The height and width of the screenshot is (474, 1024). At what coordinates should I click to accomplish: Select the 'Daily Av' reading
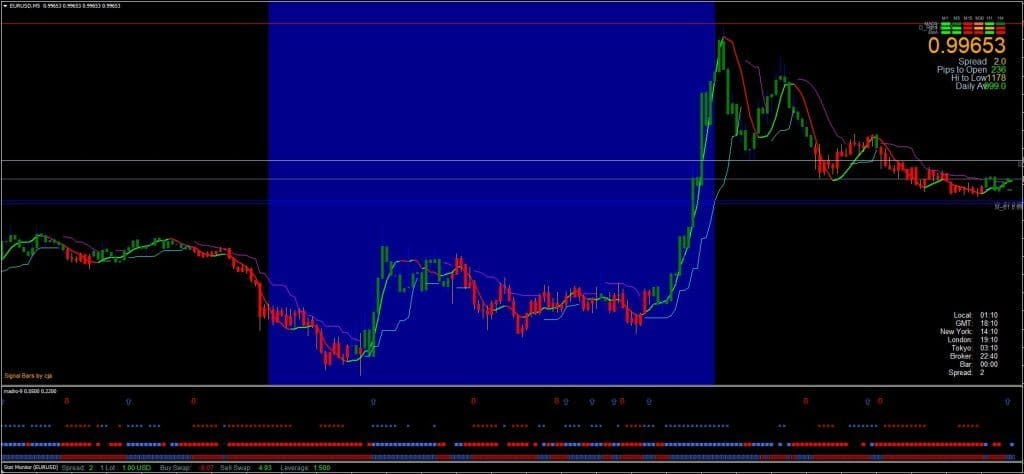click(981, 86)
